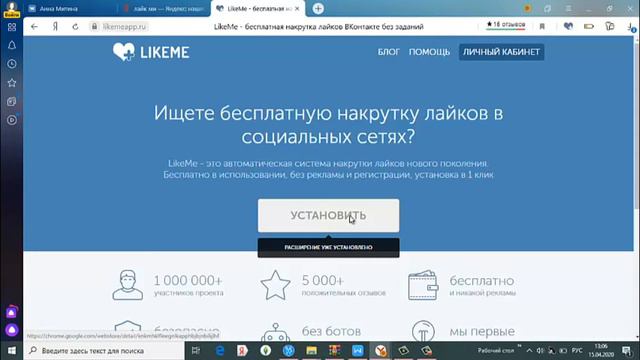Click the wallet icon next to бесплатно
This screenshot has width=640, height=360.
(423, 285)
